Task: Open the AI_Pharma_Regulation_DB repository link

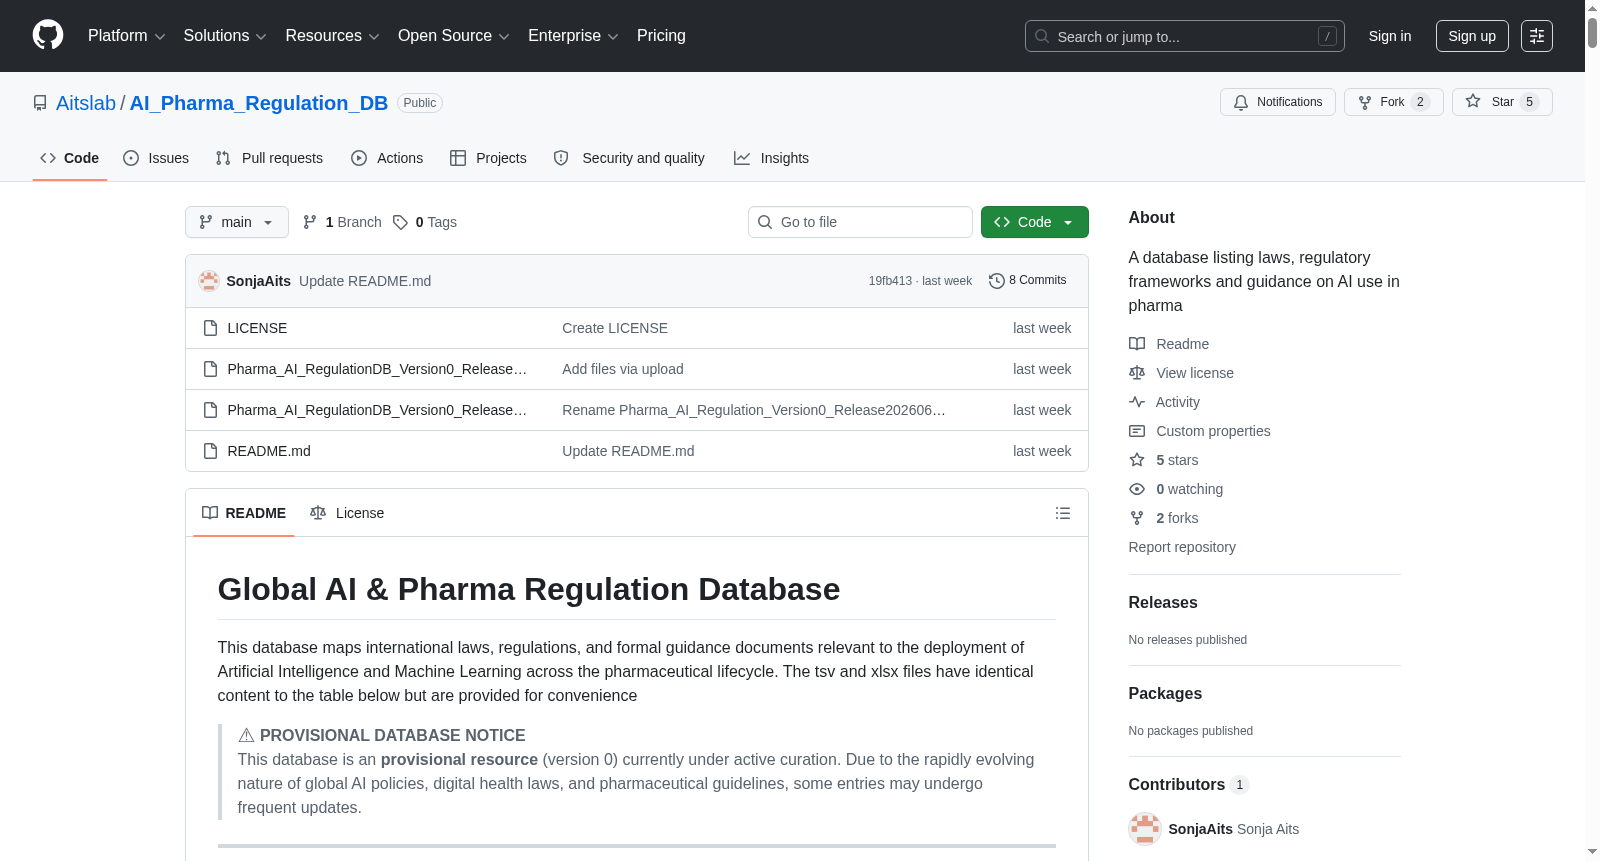Action: (x=259, y=103)
